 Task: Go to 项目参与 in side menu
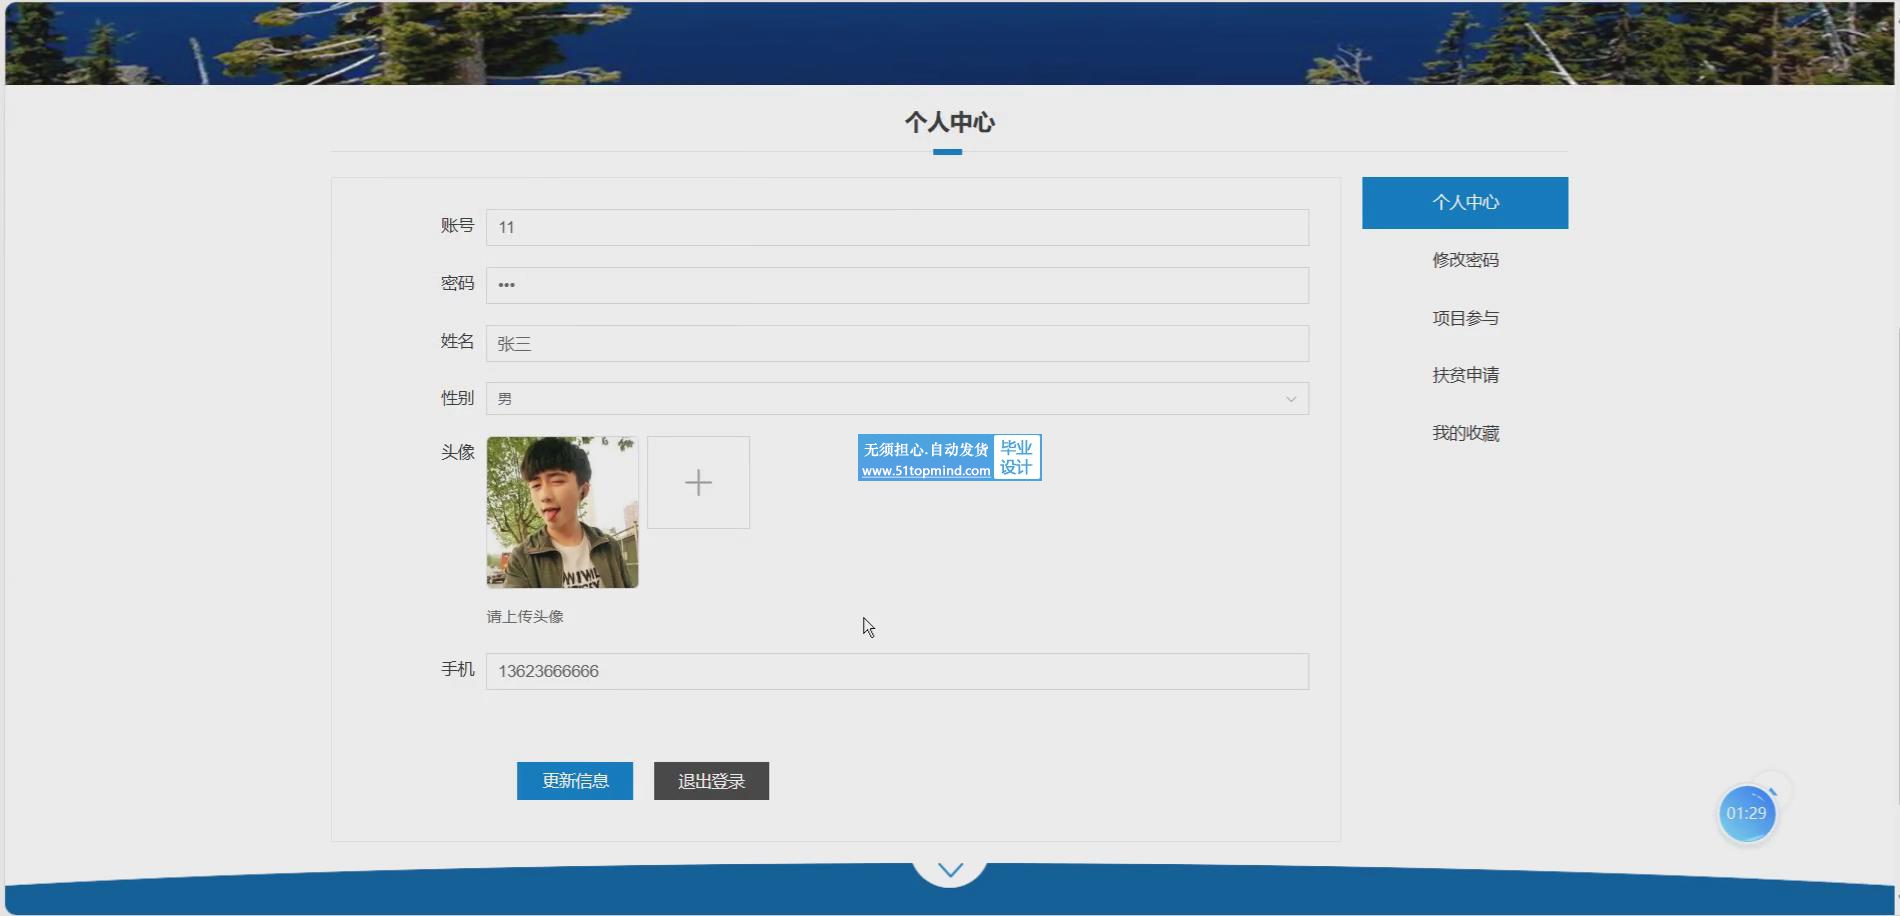point(1464,318)
